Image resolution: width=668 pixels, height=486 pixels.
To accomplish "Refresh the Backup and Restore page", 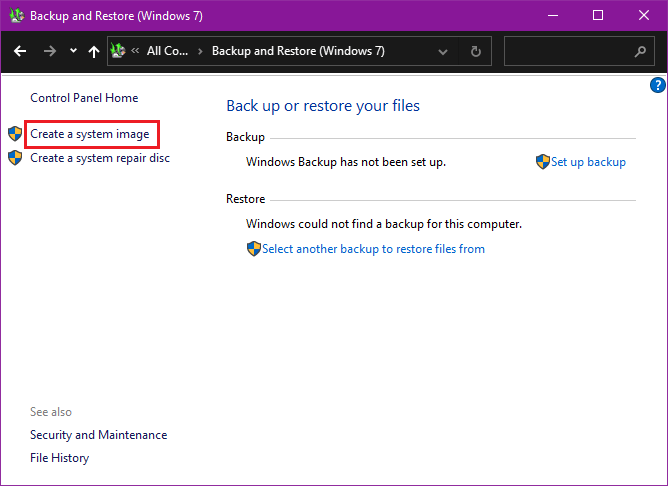I will pos(476,51).
